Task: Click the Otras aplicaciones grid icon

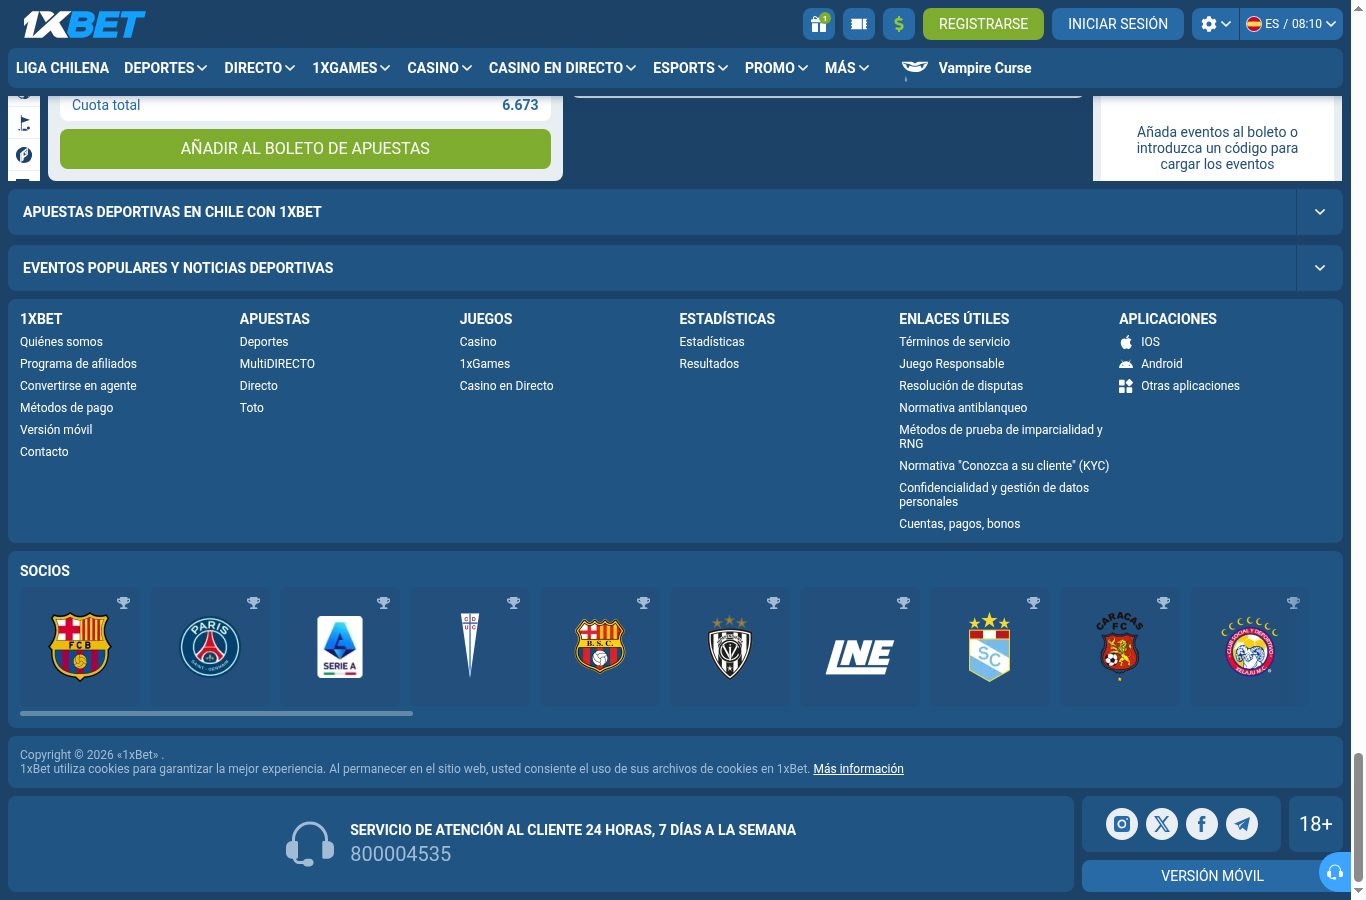Action: [1126, 386]
